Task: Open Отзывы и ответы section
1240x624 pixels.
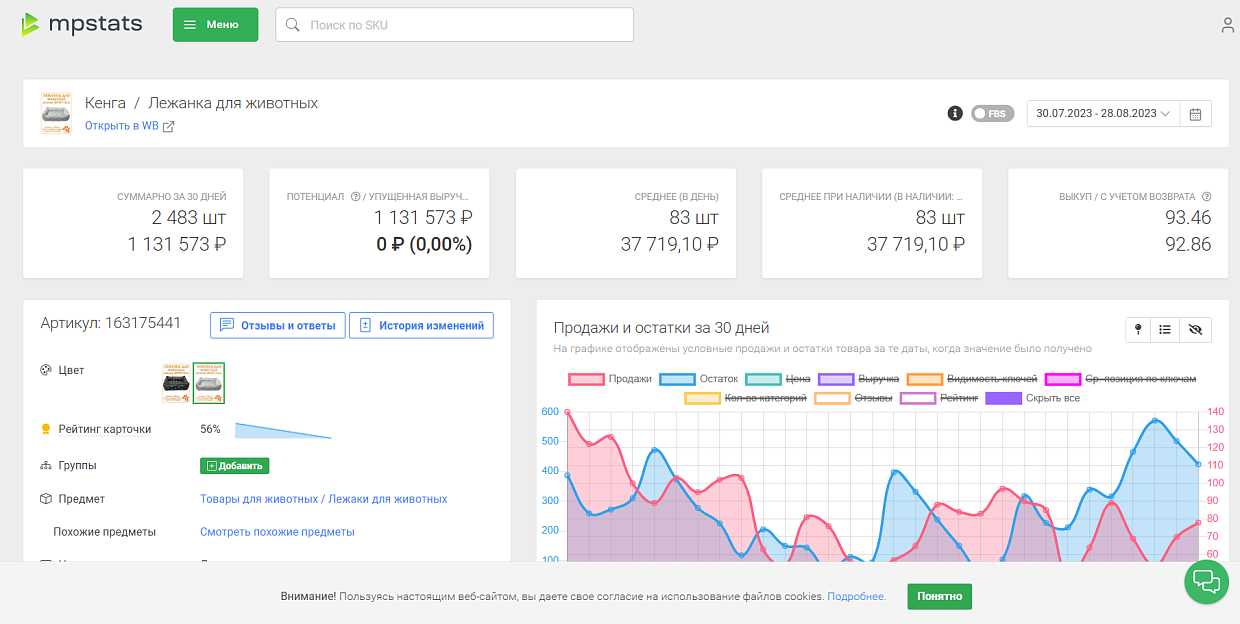Action: point(278,325)
